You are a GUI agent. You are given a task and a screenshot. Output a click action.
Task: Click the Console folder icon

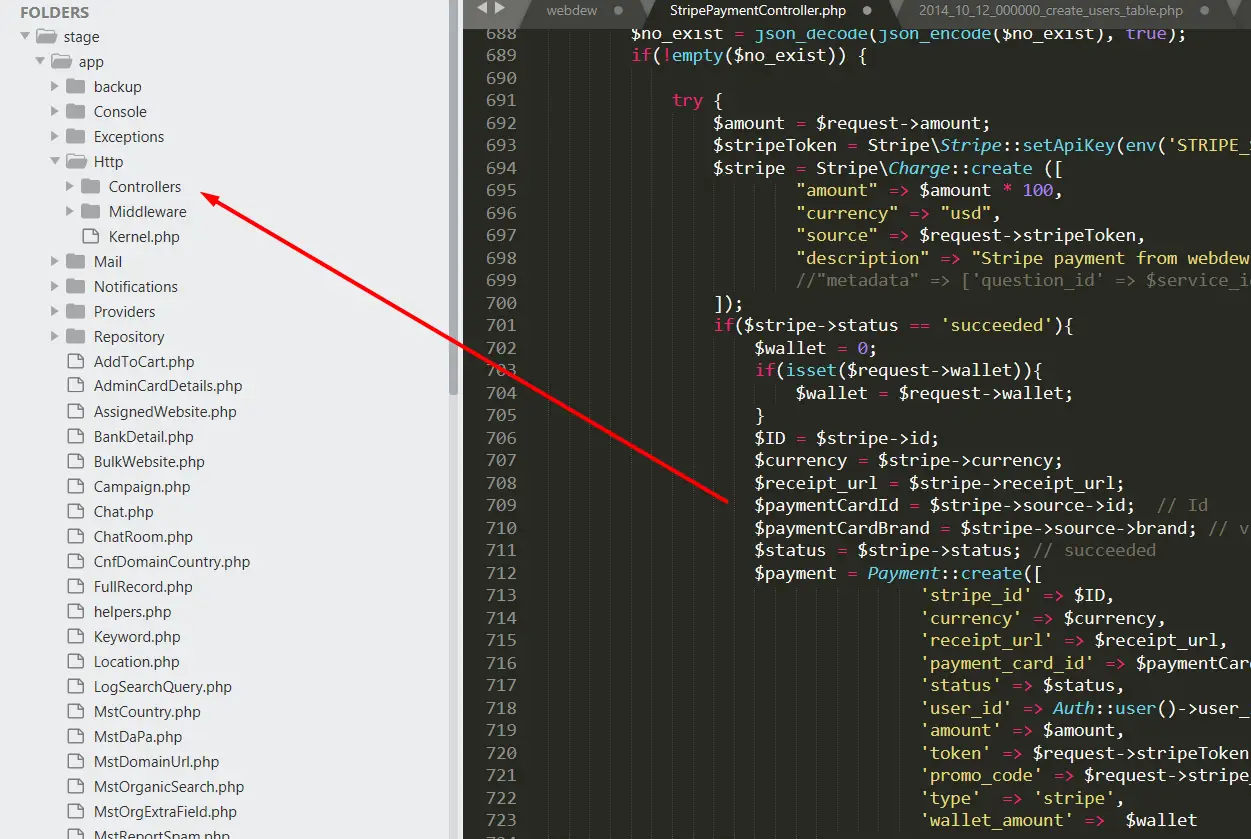click(x=76, y=111)
